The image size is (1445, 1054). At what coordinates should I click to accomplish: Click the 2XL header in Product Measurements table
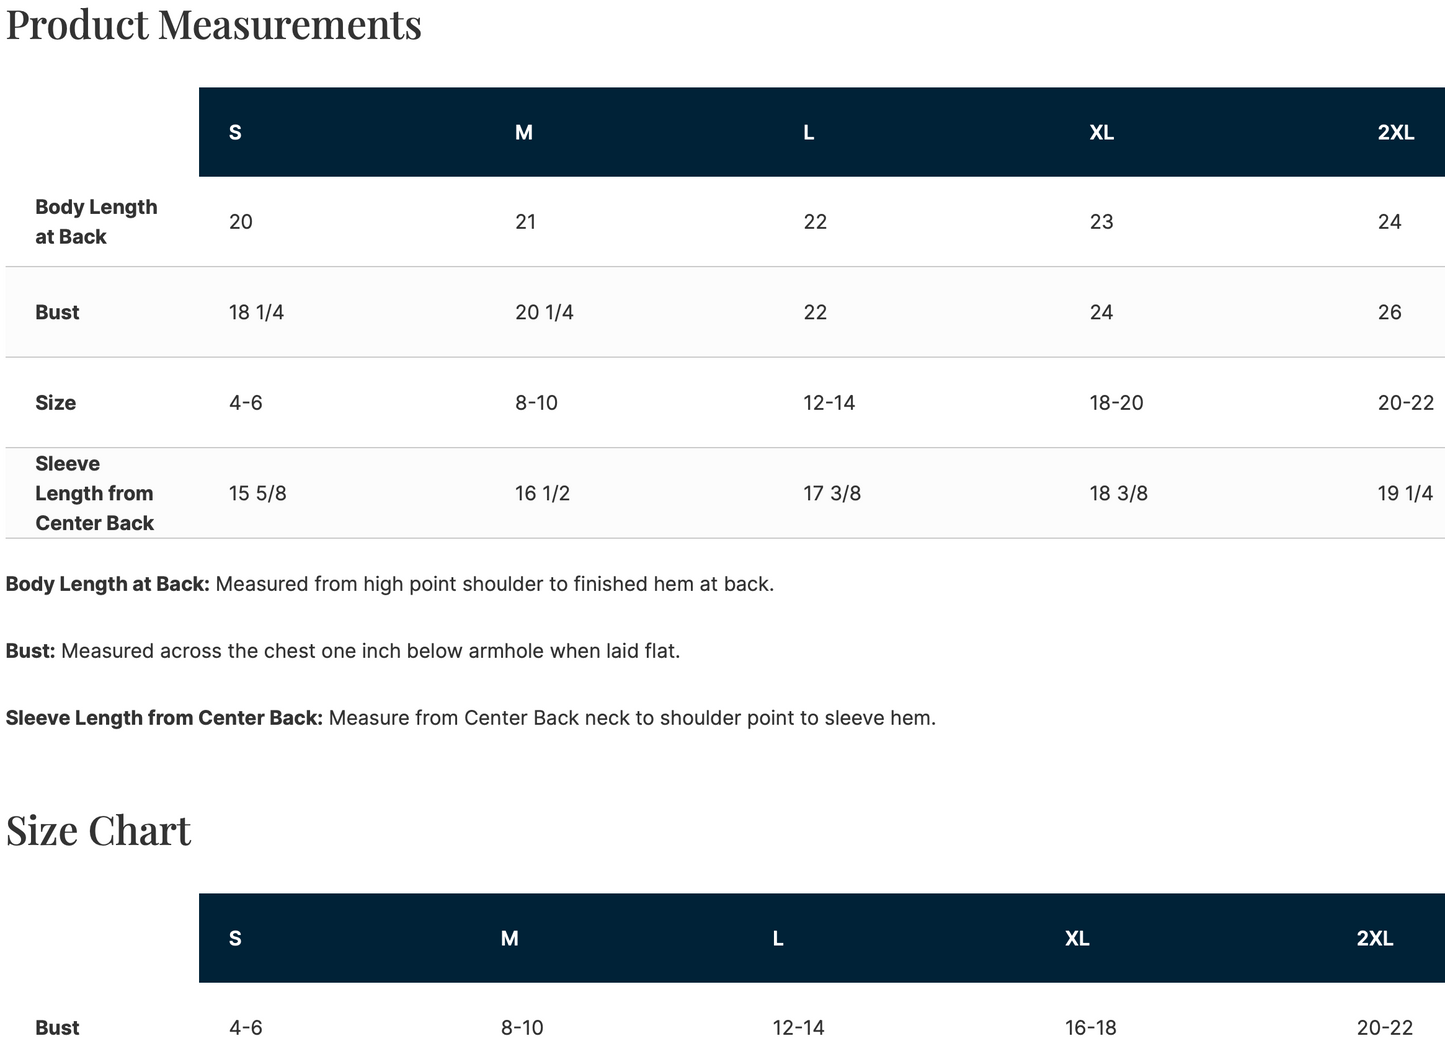(1396, 133)
